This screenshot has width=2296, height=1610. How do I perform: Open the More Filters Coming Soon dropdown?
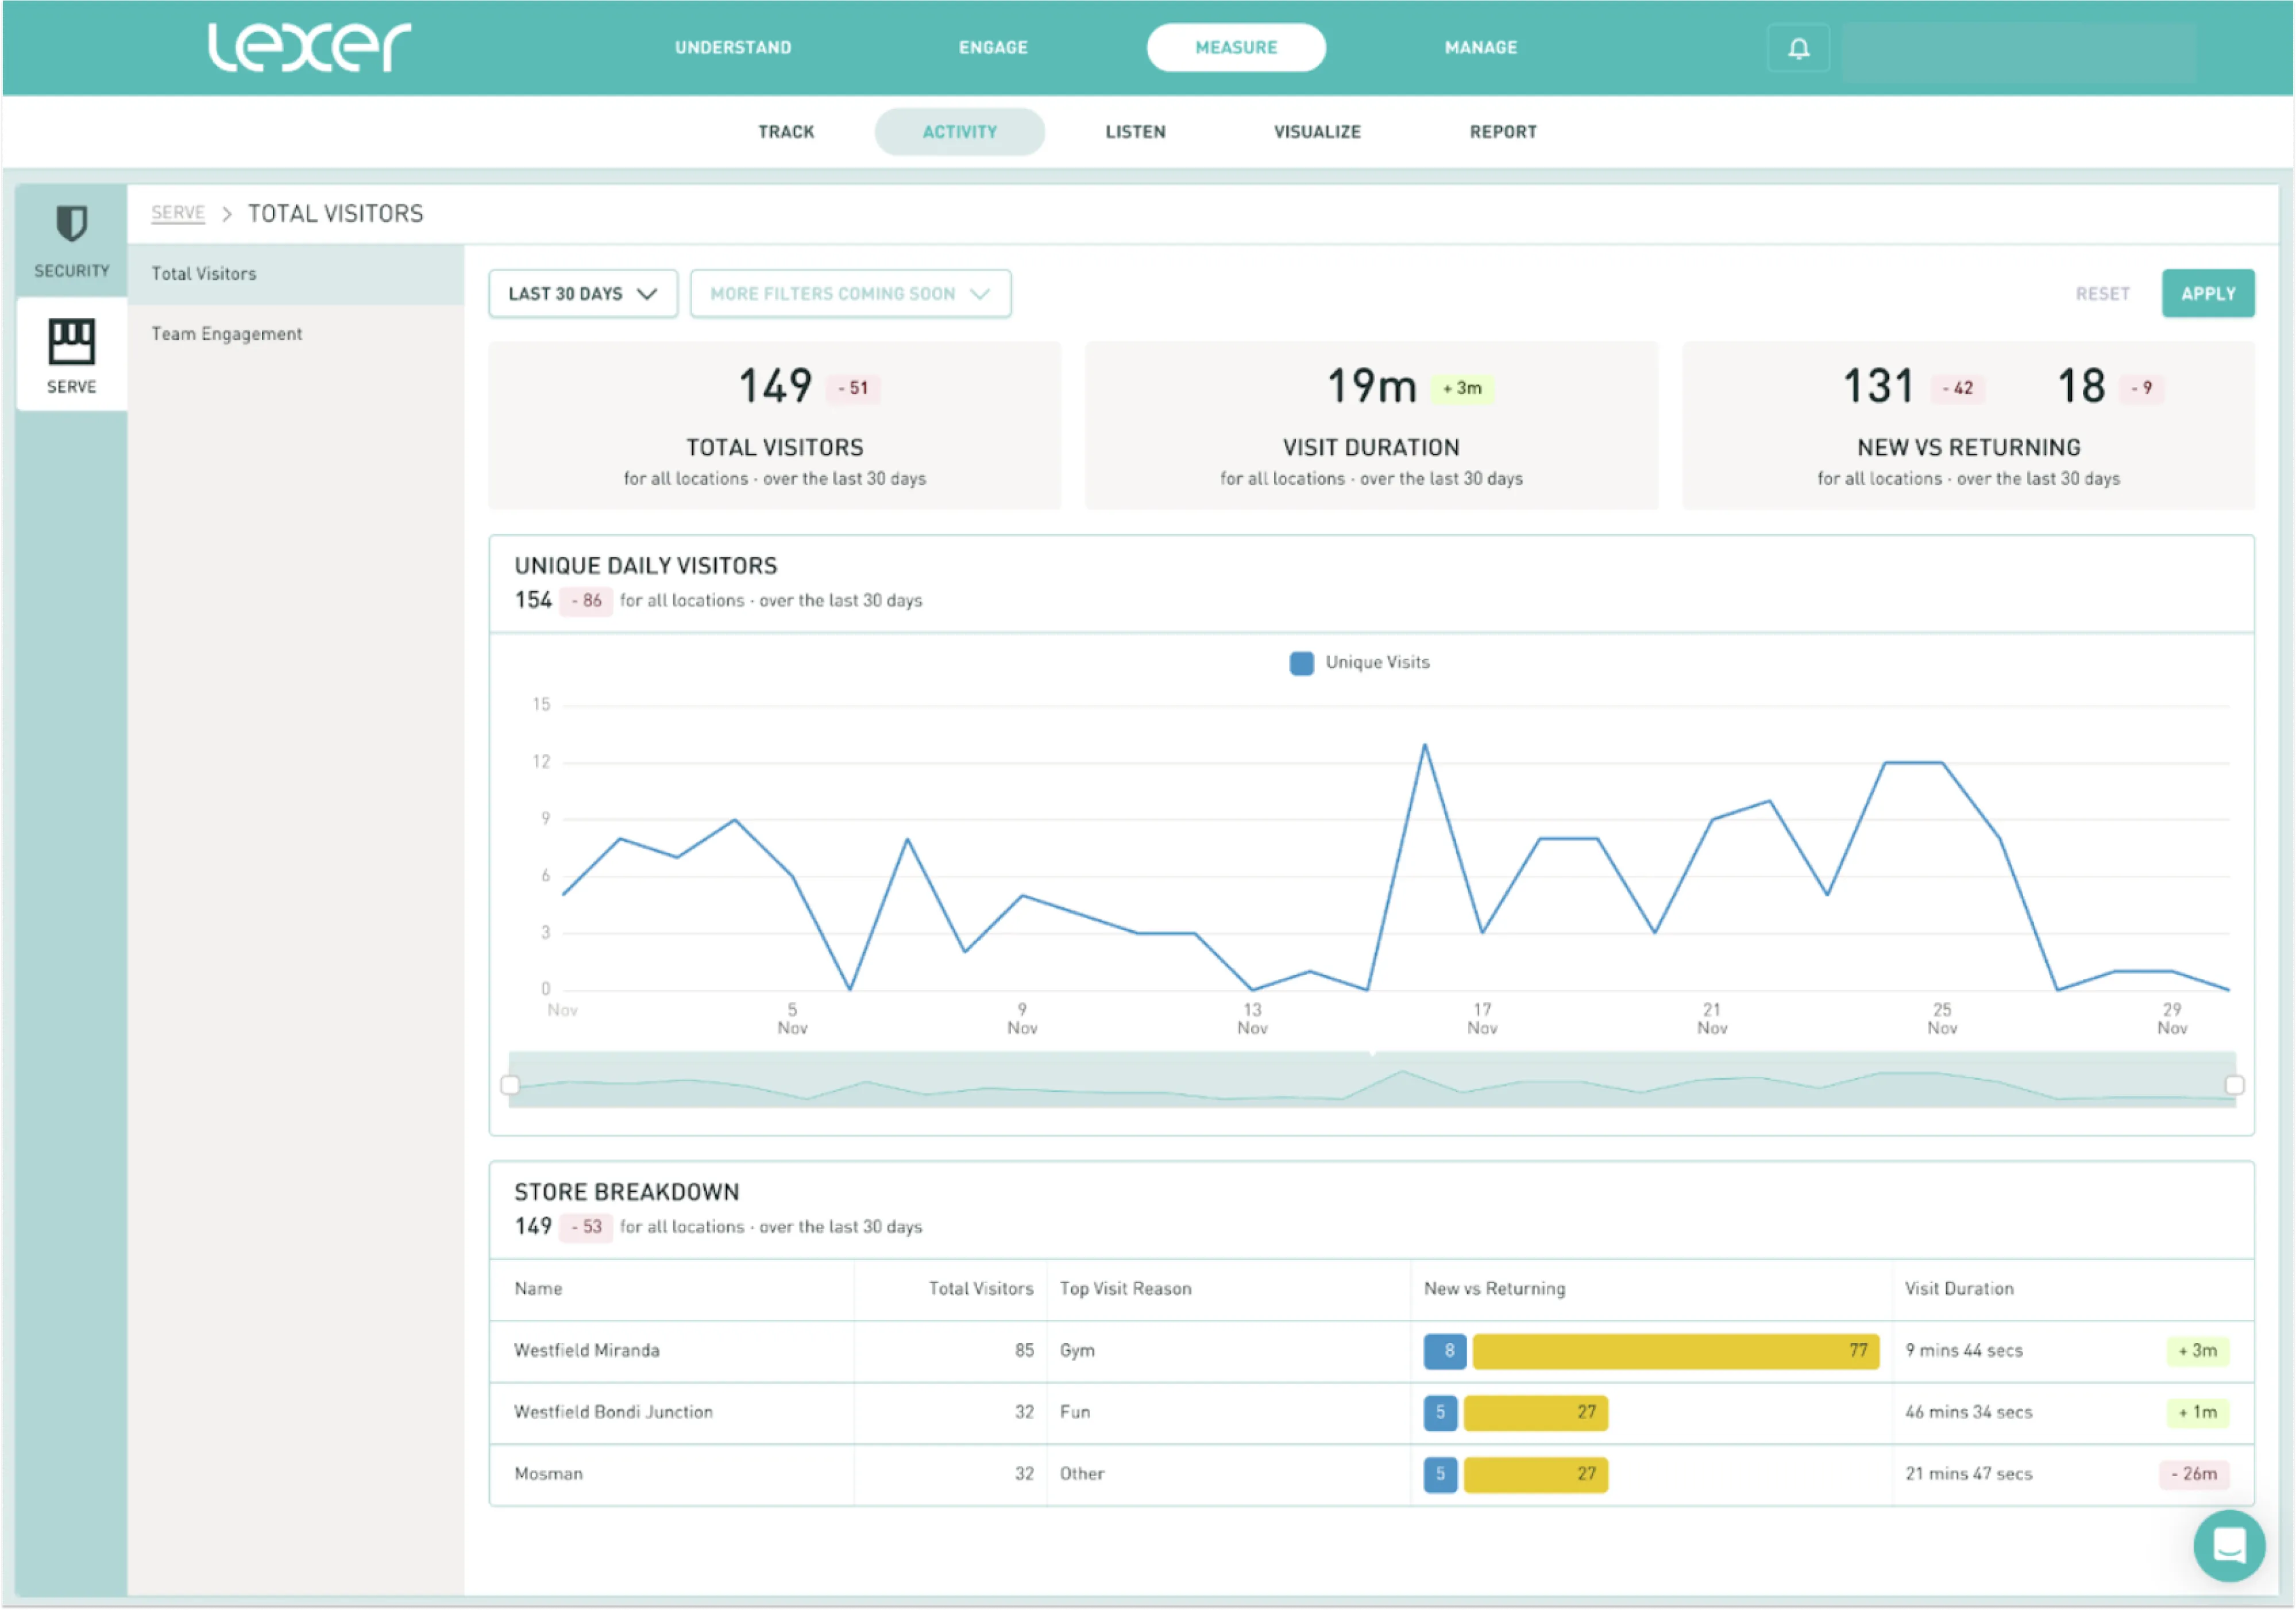click(x=849, y=294)
